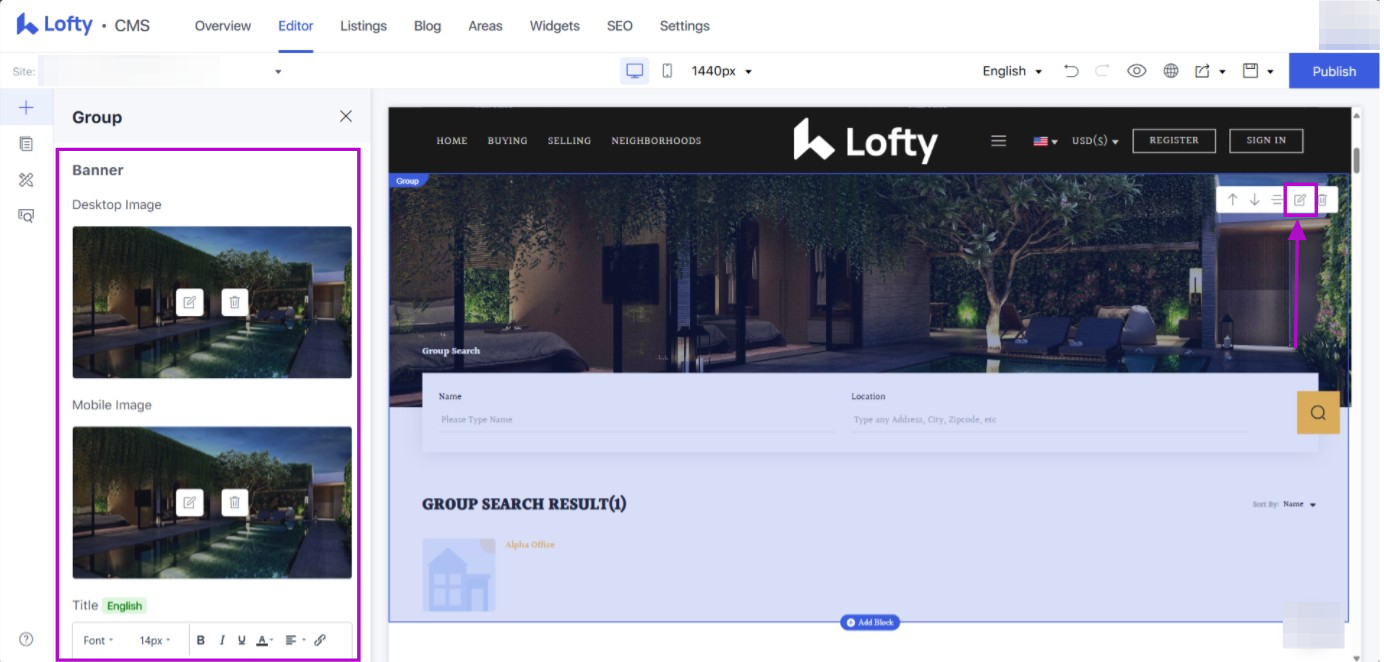The image size is (1384, 662).
Task: Open the Font dropdown in the Title editor
Action: click(x=98, y=640)
